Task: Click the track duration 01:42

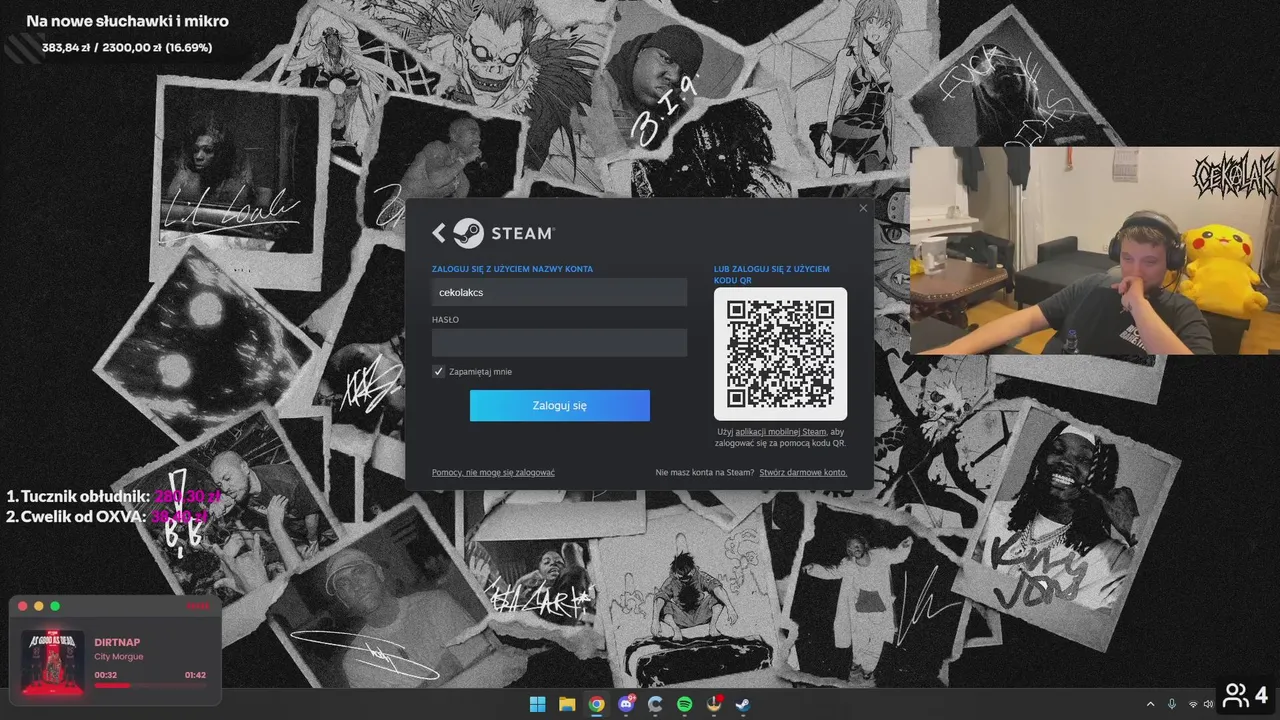Action: [x=195, y=675]
